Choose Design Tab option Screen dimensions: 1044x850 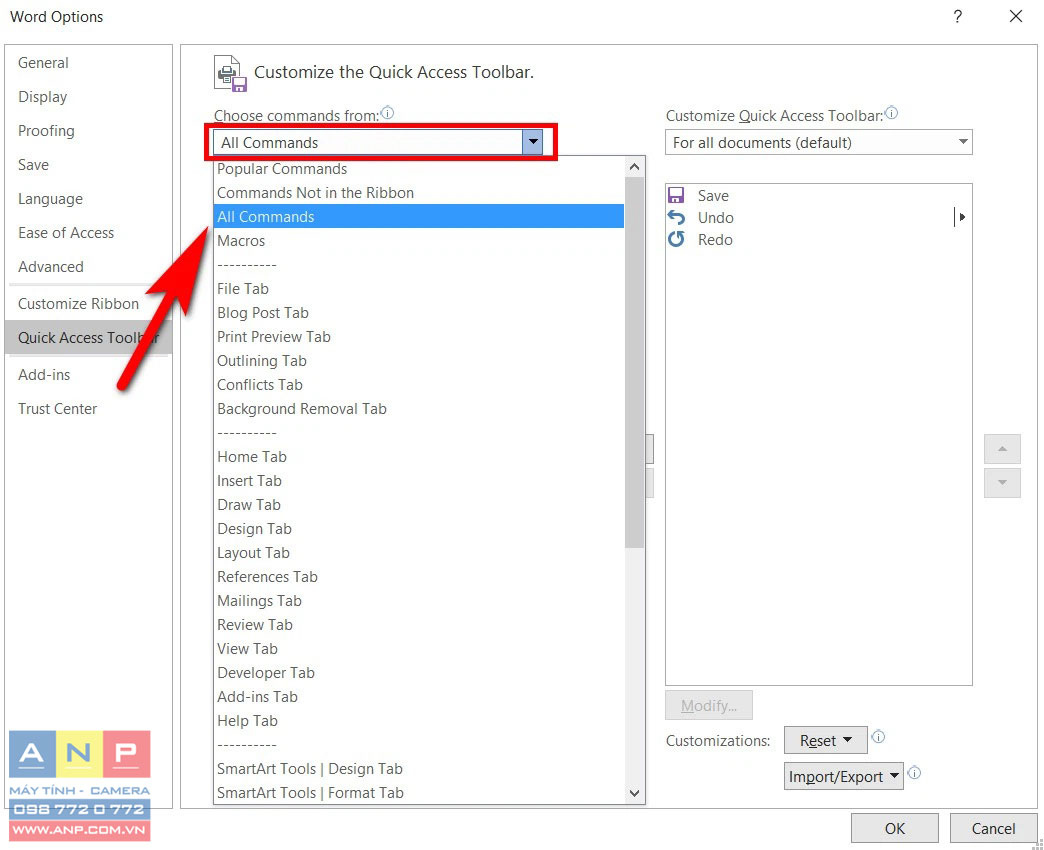(x=419, y=529)
